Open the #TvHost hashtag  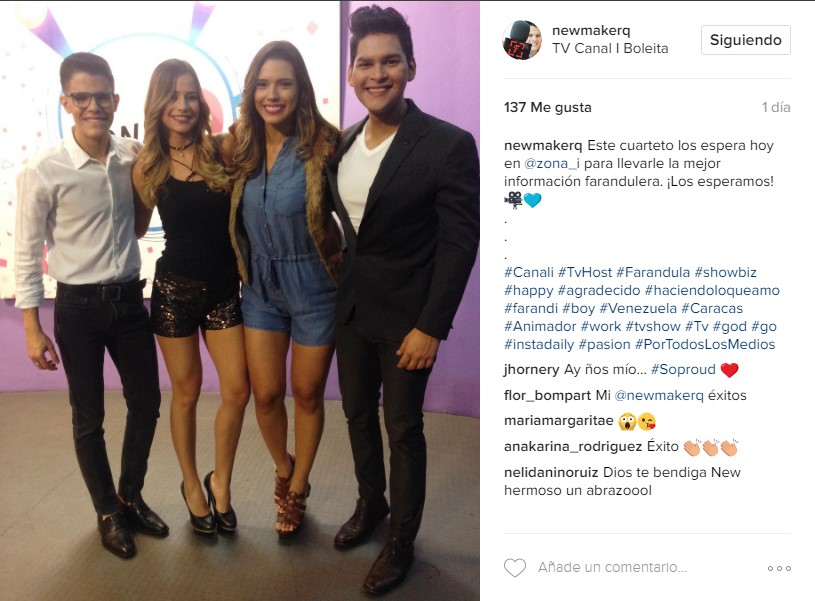click(585, 272)
